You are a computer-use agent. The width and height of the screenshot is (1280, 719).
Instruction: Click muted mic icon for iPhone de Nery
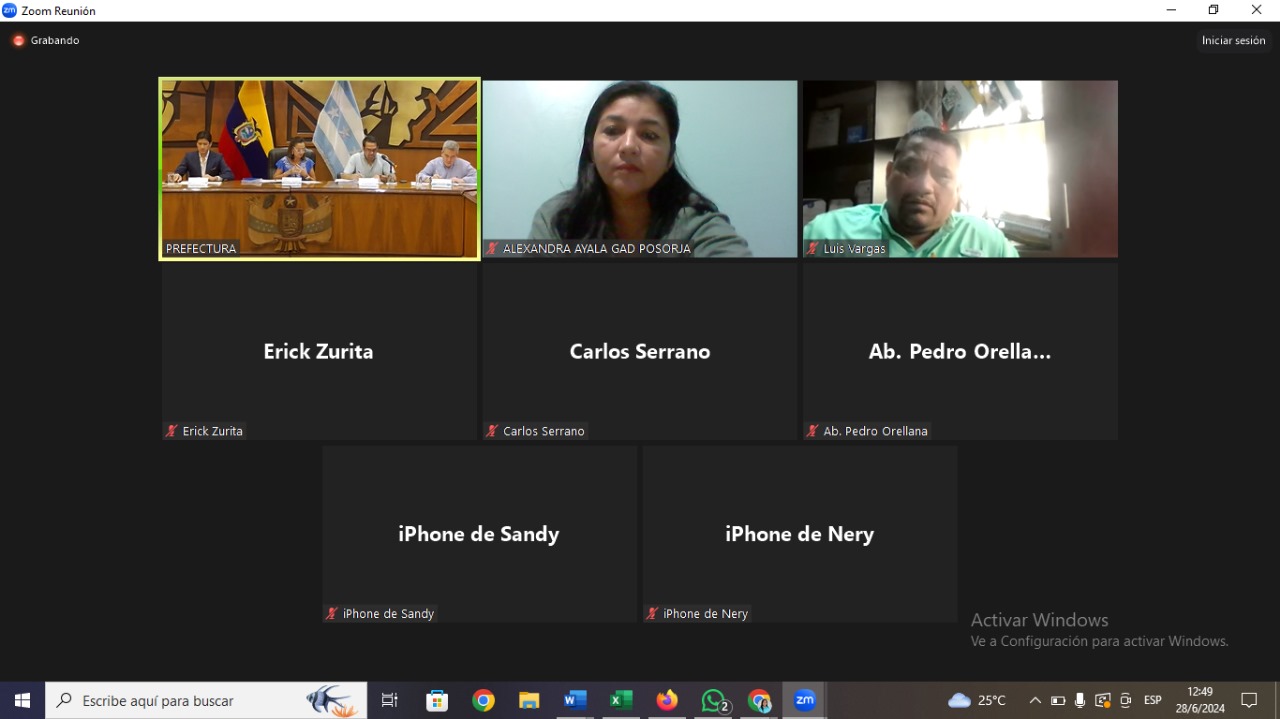652,614
